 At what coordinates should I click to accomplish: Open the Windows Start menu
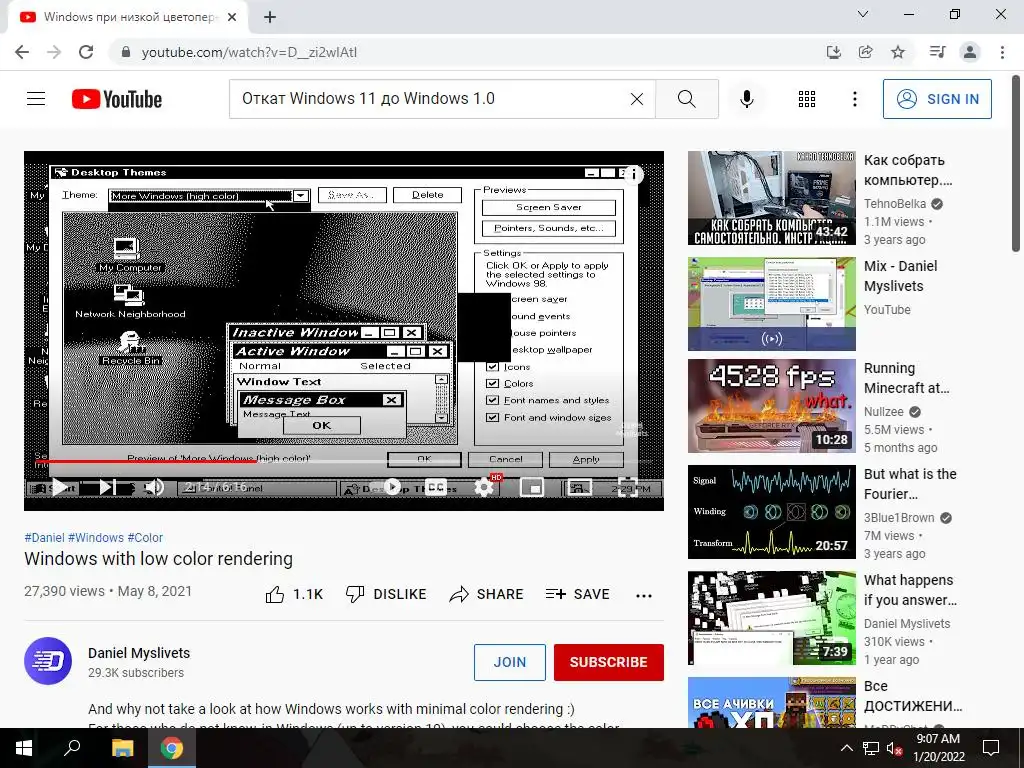[24, 748]
